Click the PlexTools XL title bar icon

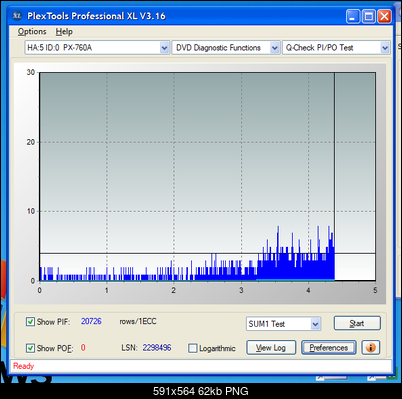pos(17,15)
